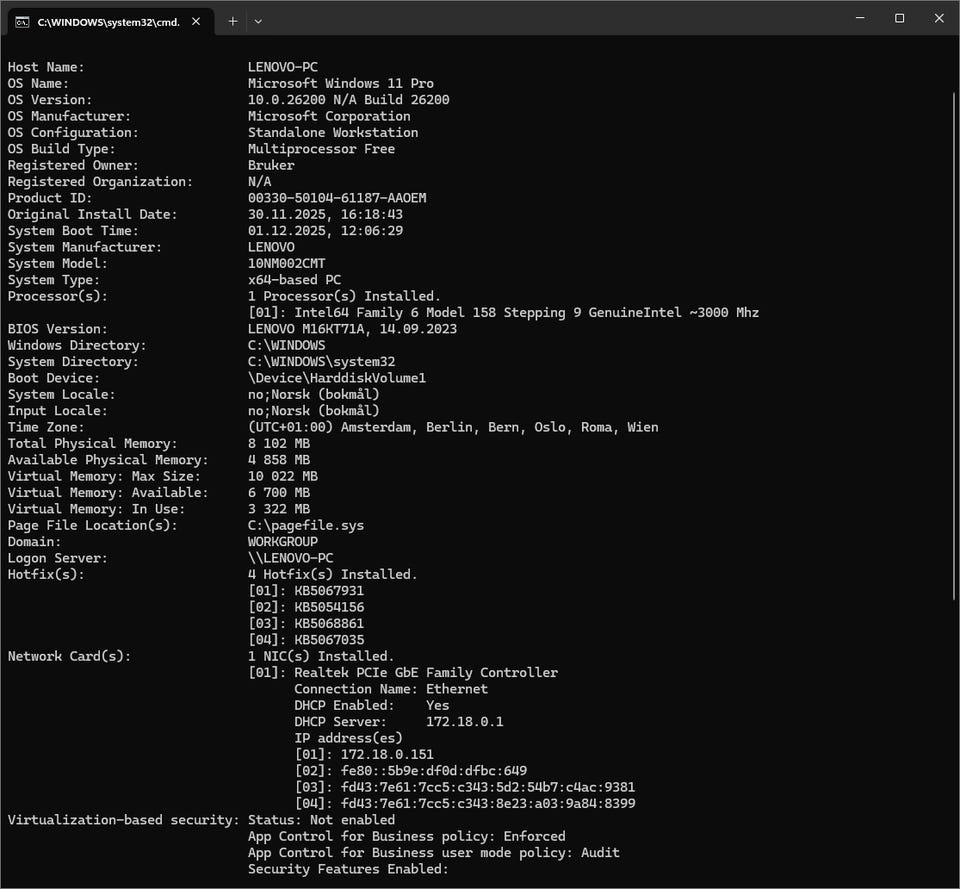This screenshot has width=960, height=889.
Task: Click virtual memory max size 10 022 MB
Action: coord(283,476)
